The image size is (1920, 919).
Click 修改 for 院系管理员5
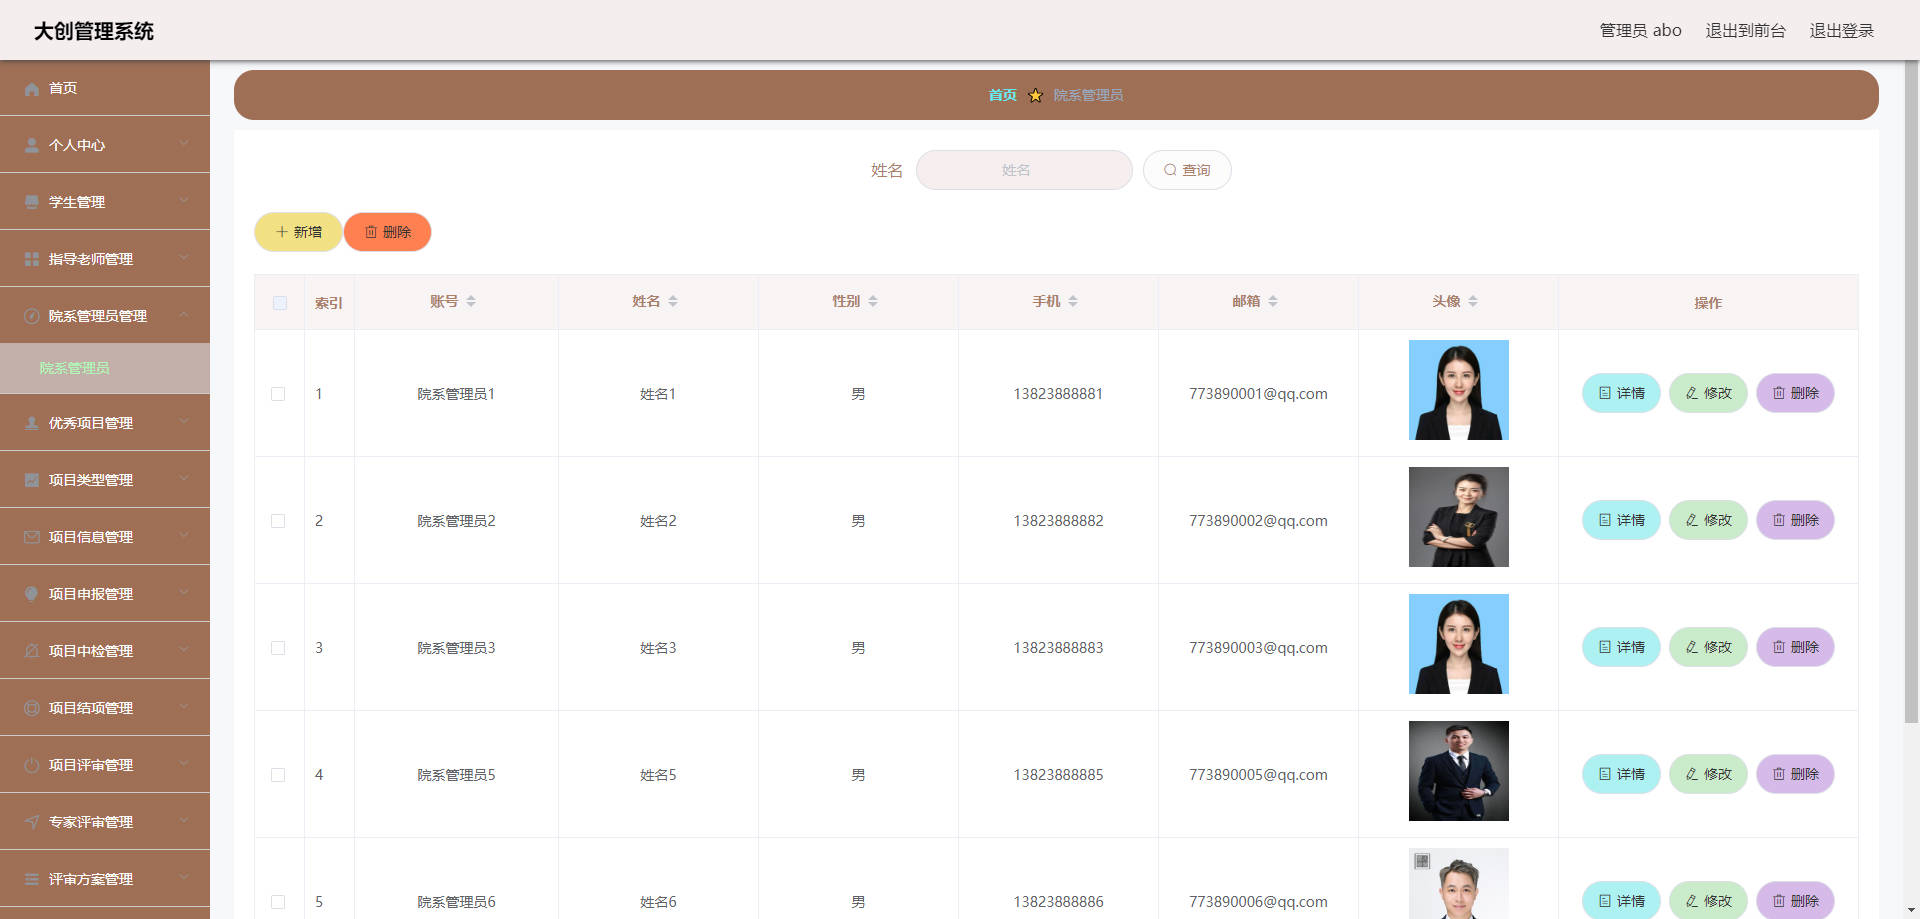point(1708,774)
